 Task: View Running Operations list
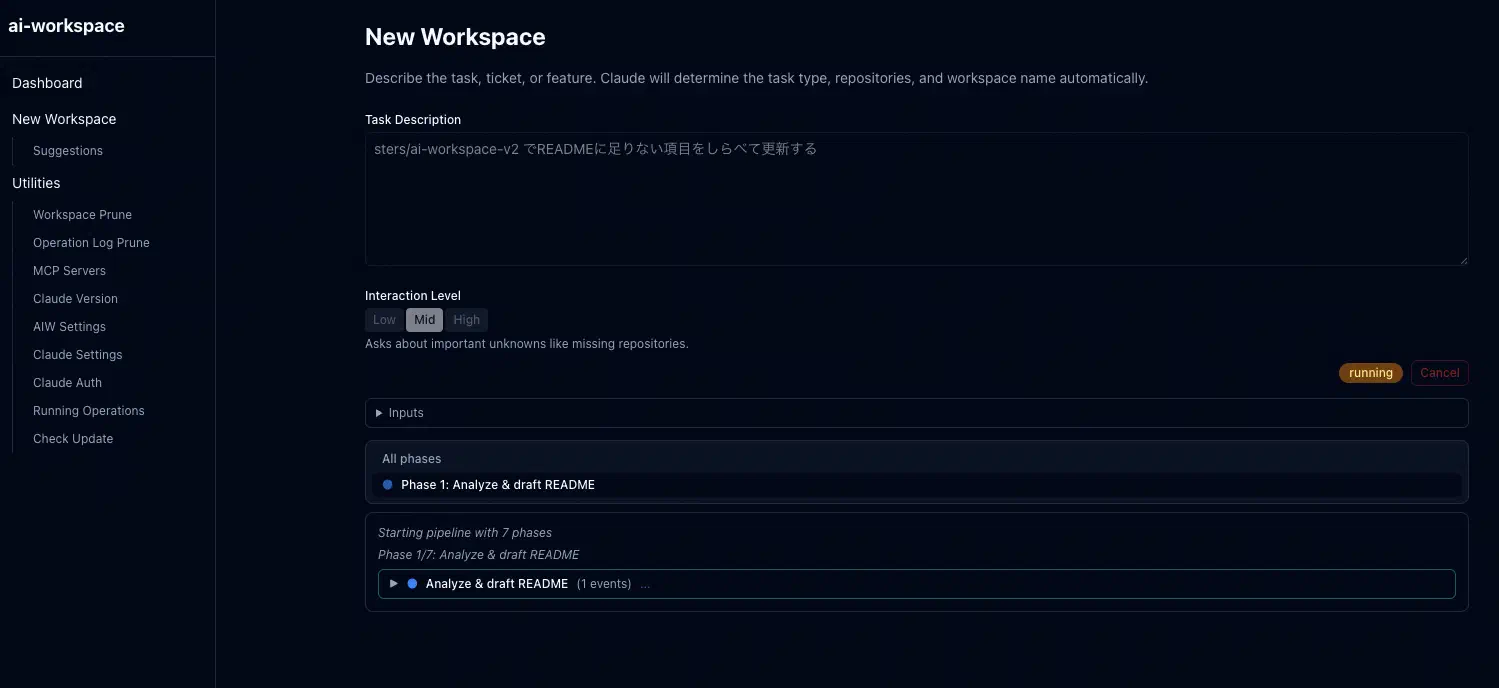click(x=88, y=411)
